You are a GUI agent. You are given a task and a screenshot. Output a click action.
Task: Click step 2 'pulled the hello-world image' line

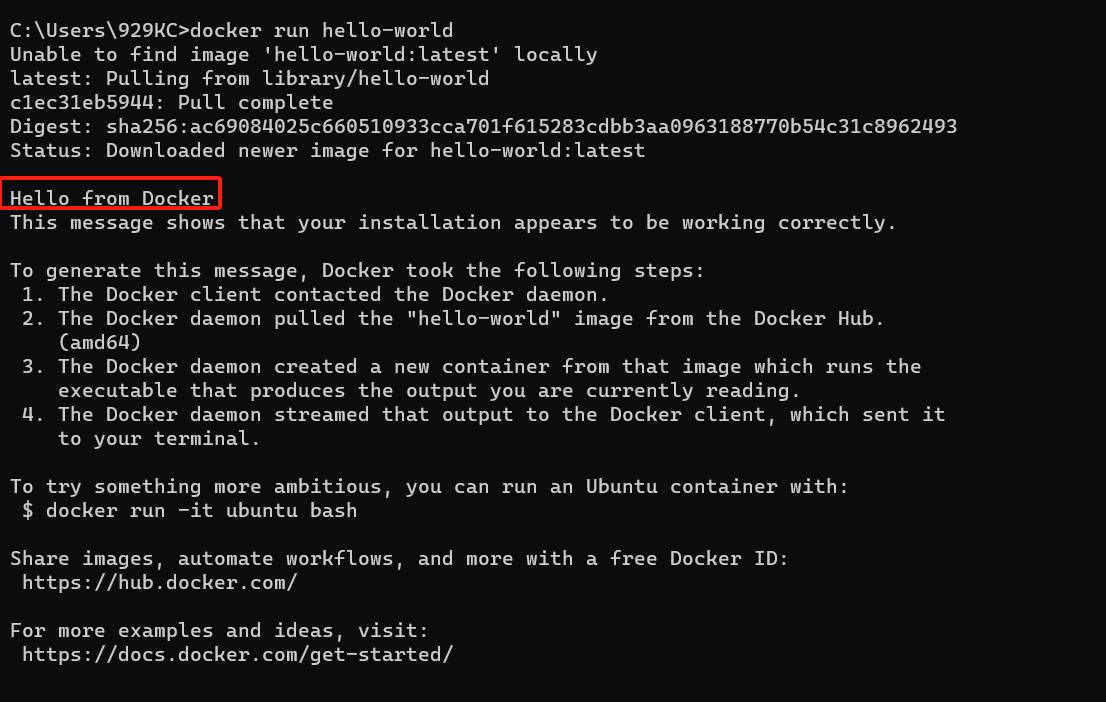(x=453, y=318)
